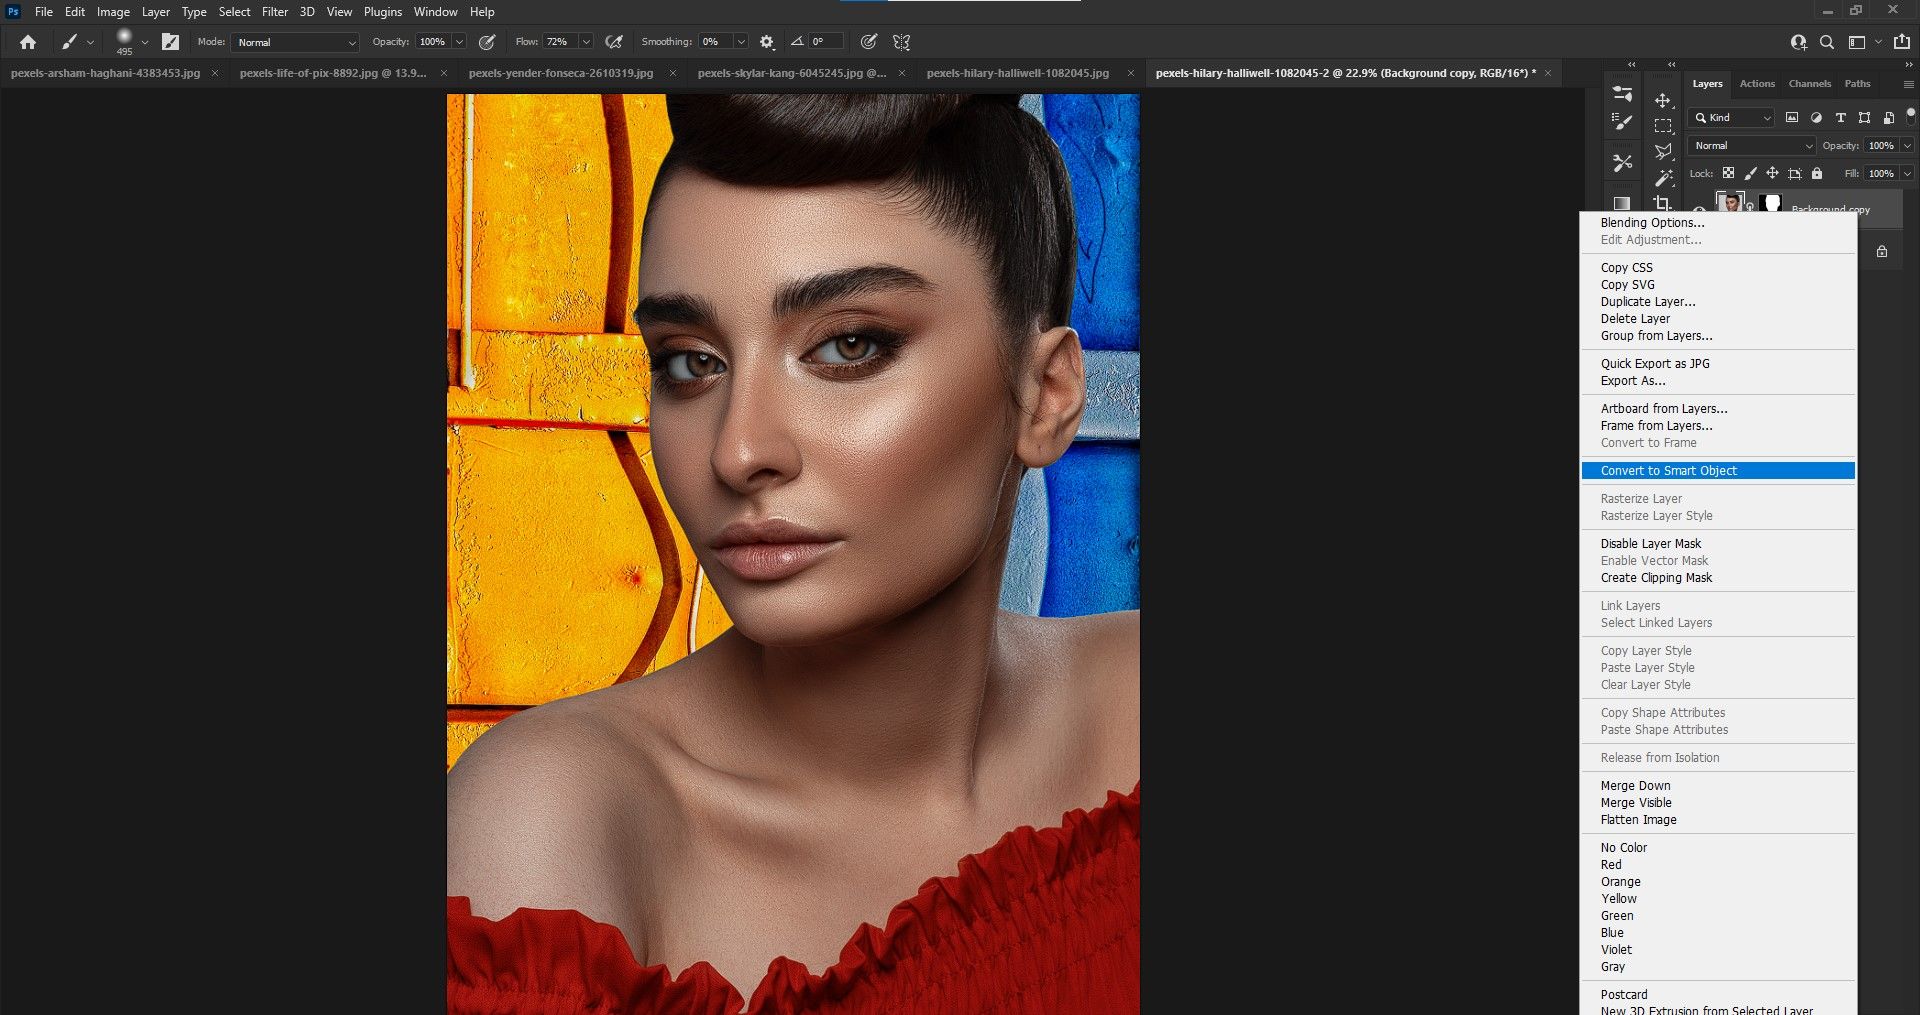Screen dimensions: 1920x1015
Task: Click the Share document icon
Action: [1901, 42]
